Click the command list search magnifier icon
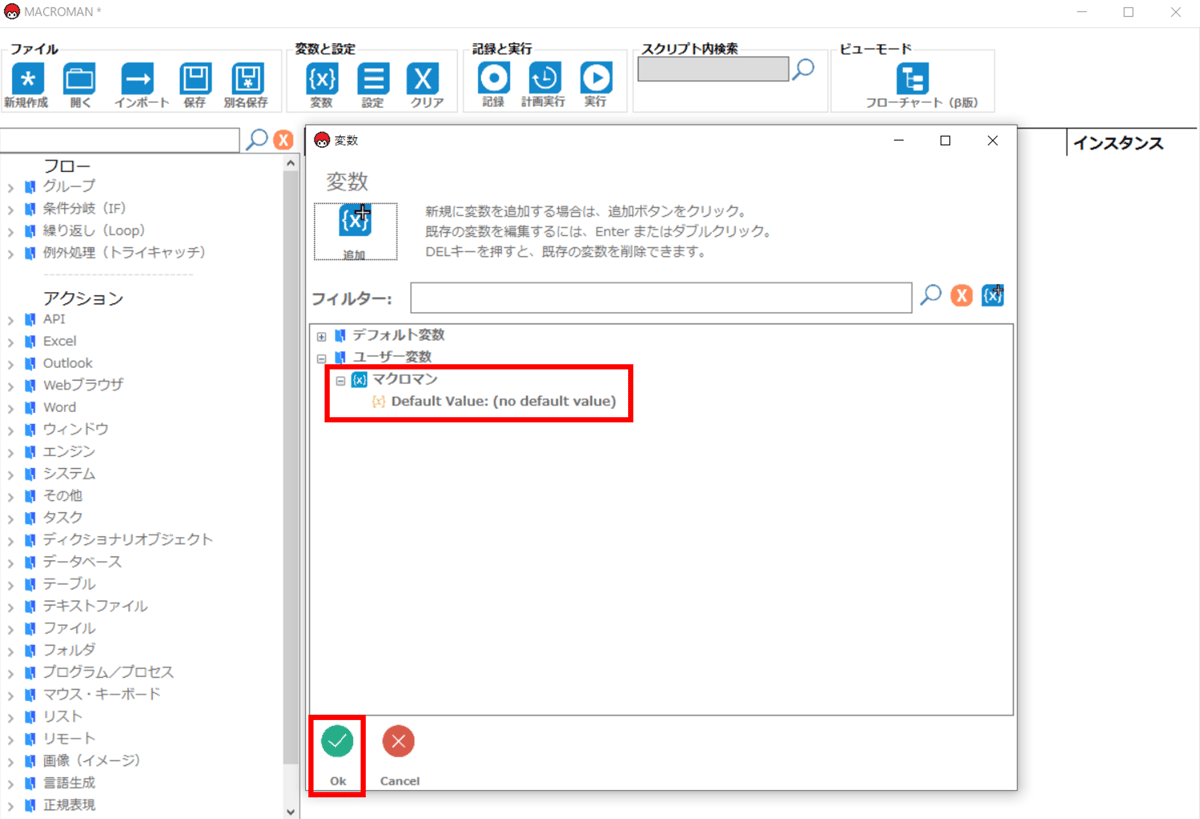1200x819 pixels. [257, 140]
